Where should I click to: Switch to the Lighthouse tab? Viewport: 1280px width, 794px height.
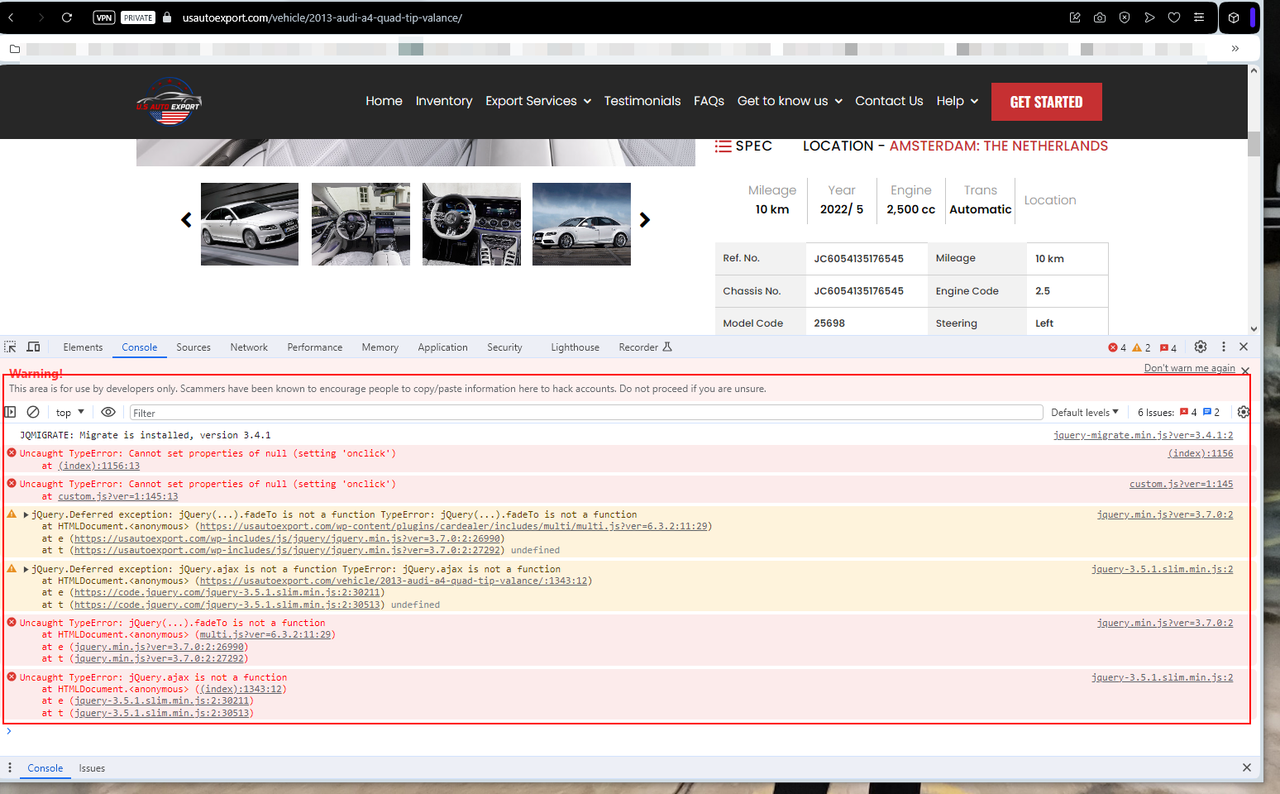click(575, 347)
